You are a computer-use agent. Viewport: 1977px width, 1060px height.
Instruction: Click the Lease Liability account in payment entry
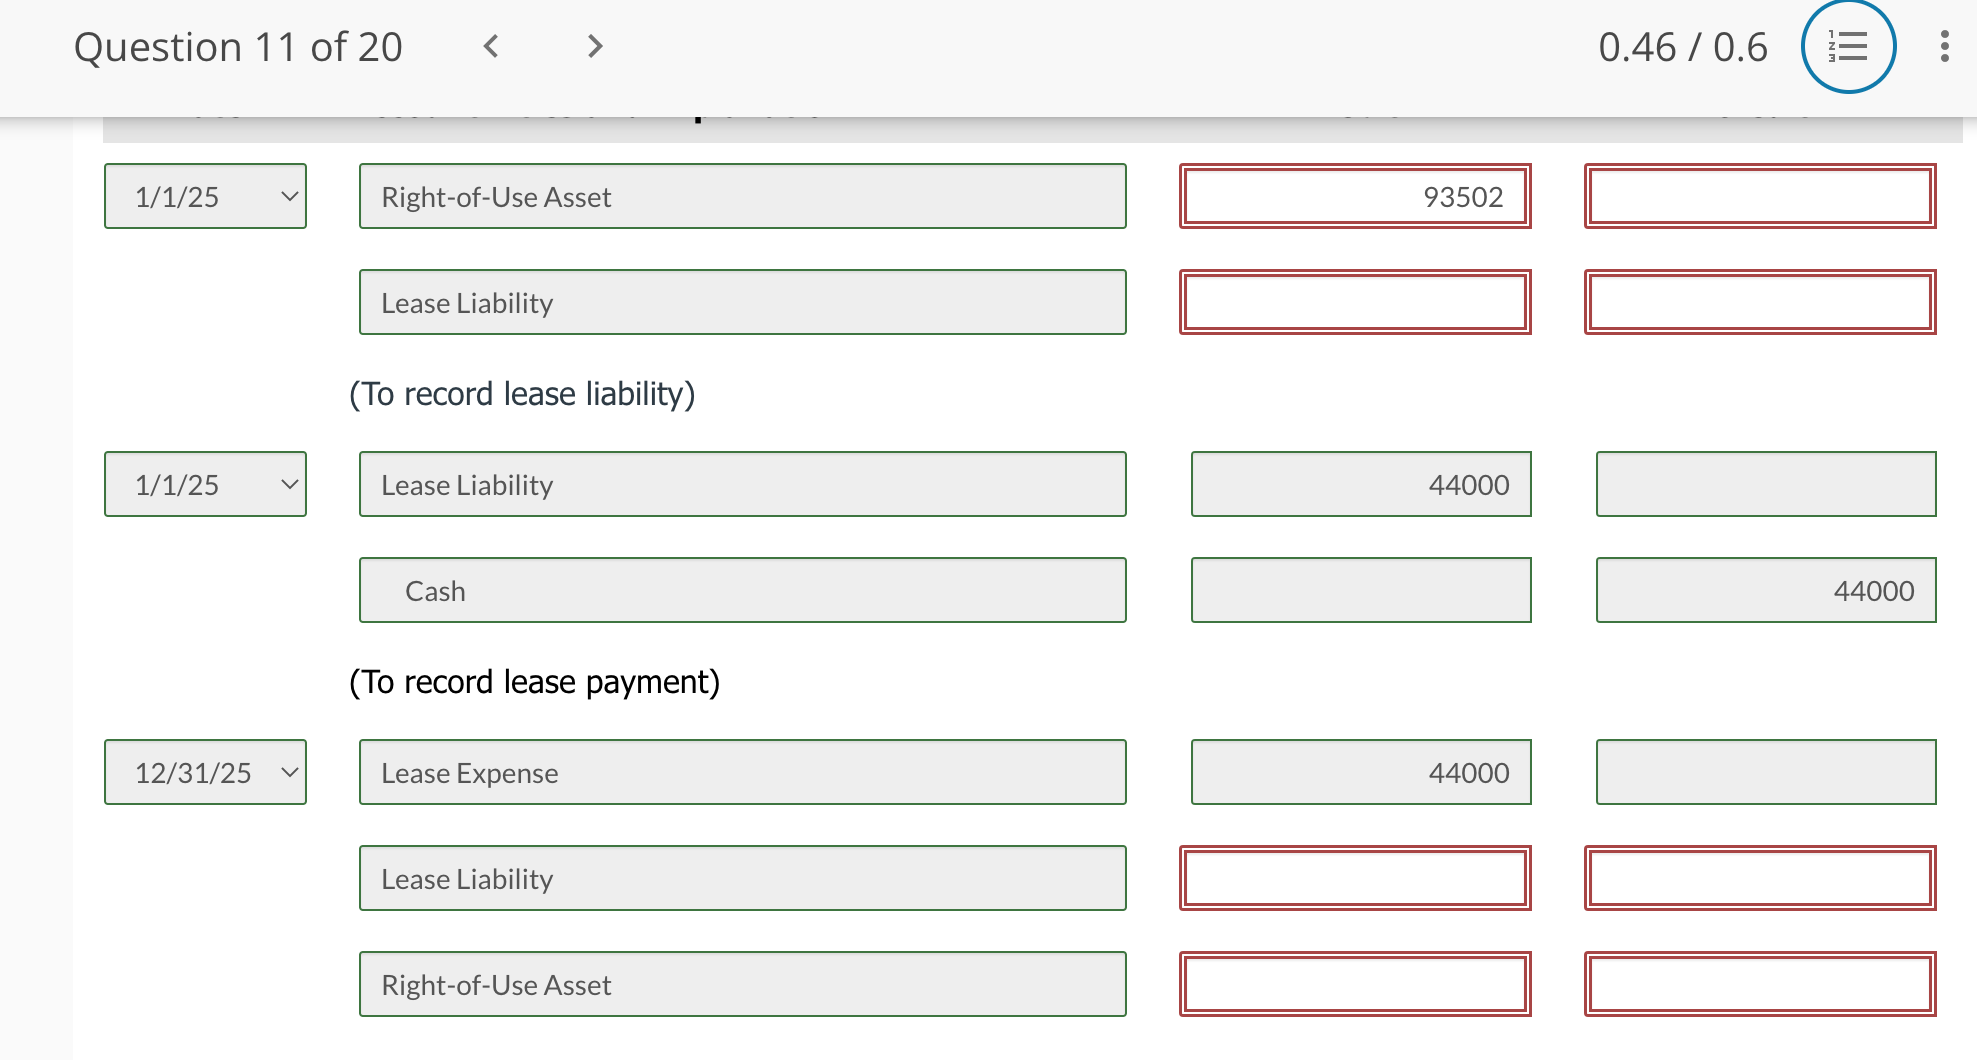coord(743,484)
